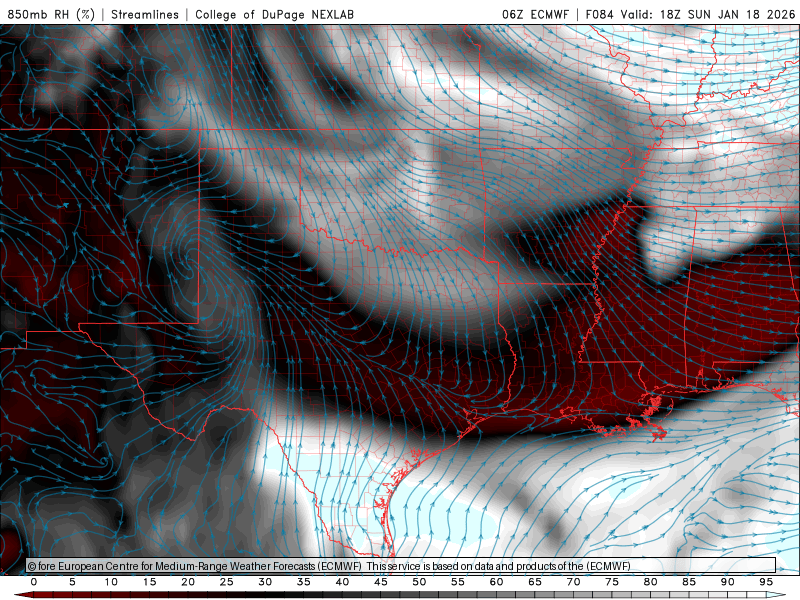Click the '40' value on the color scale

click(342, 582)
